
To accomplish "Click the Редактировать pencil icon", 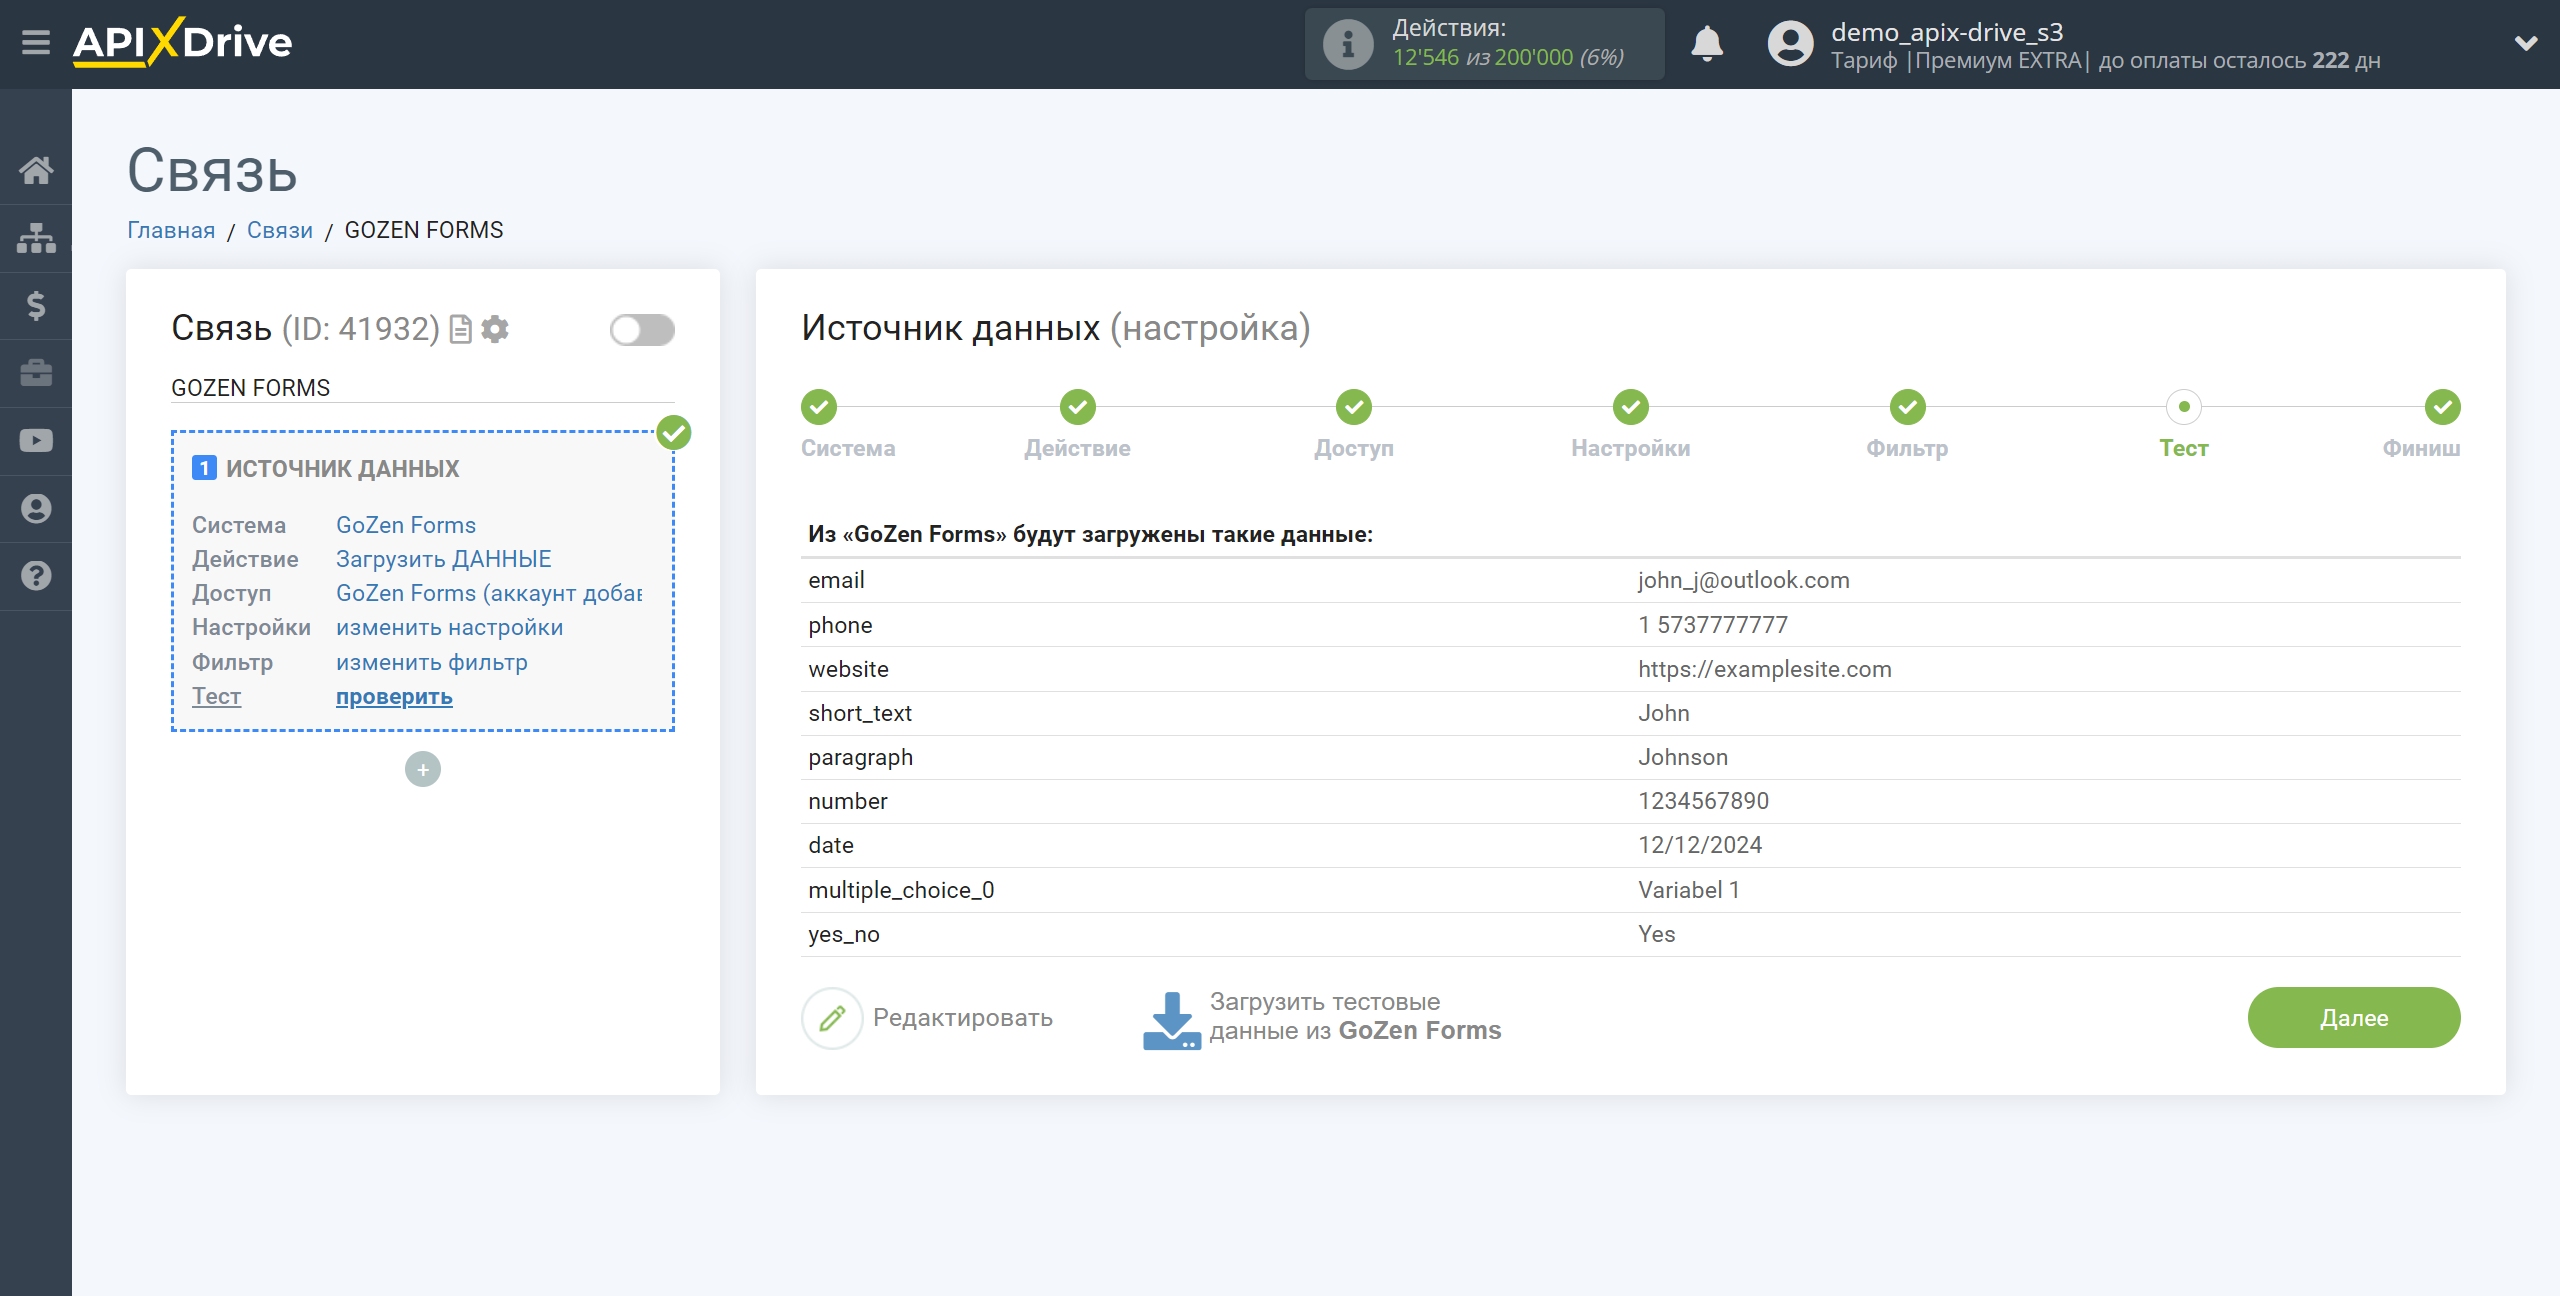I will coord(832,1018).
